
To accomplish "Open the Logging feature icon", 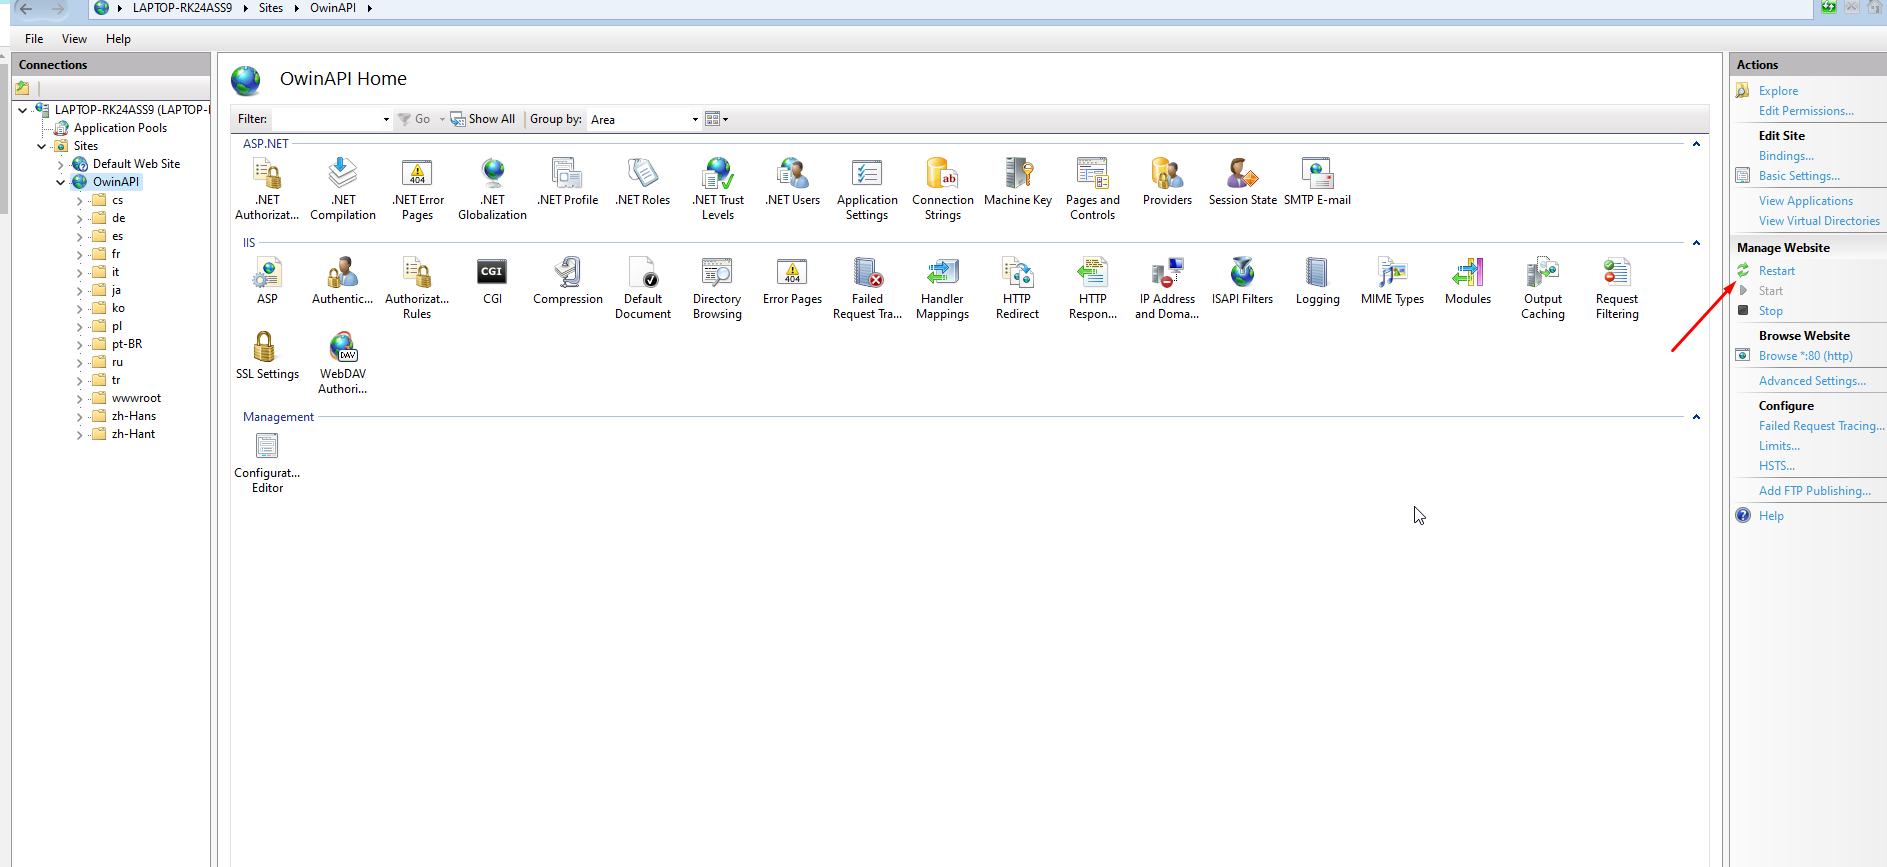I will [x=1317, y=281].
